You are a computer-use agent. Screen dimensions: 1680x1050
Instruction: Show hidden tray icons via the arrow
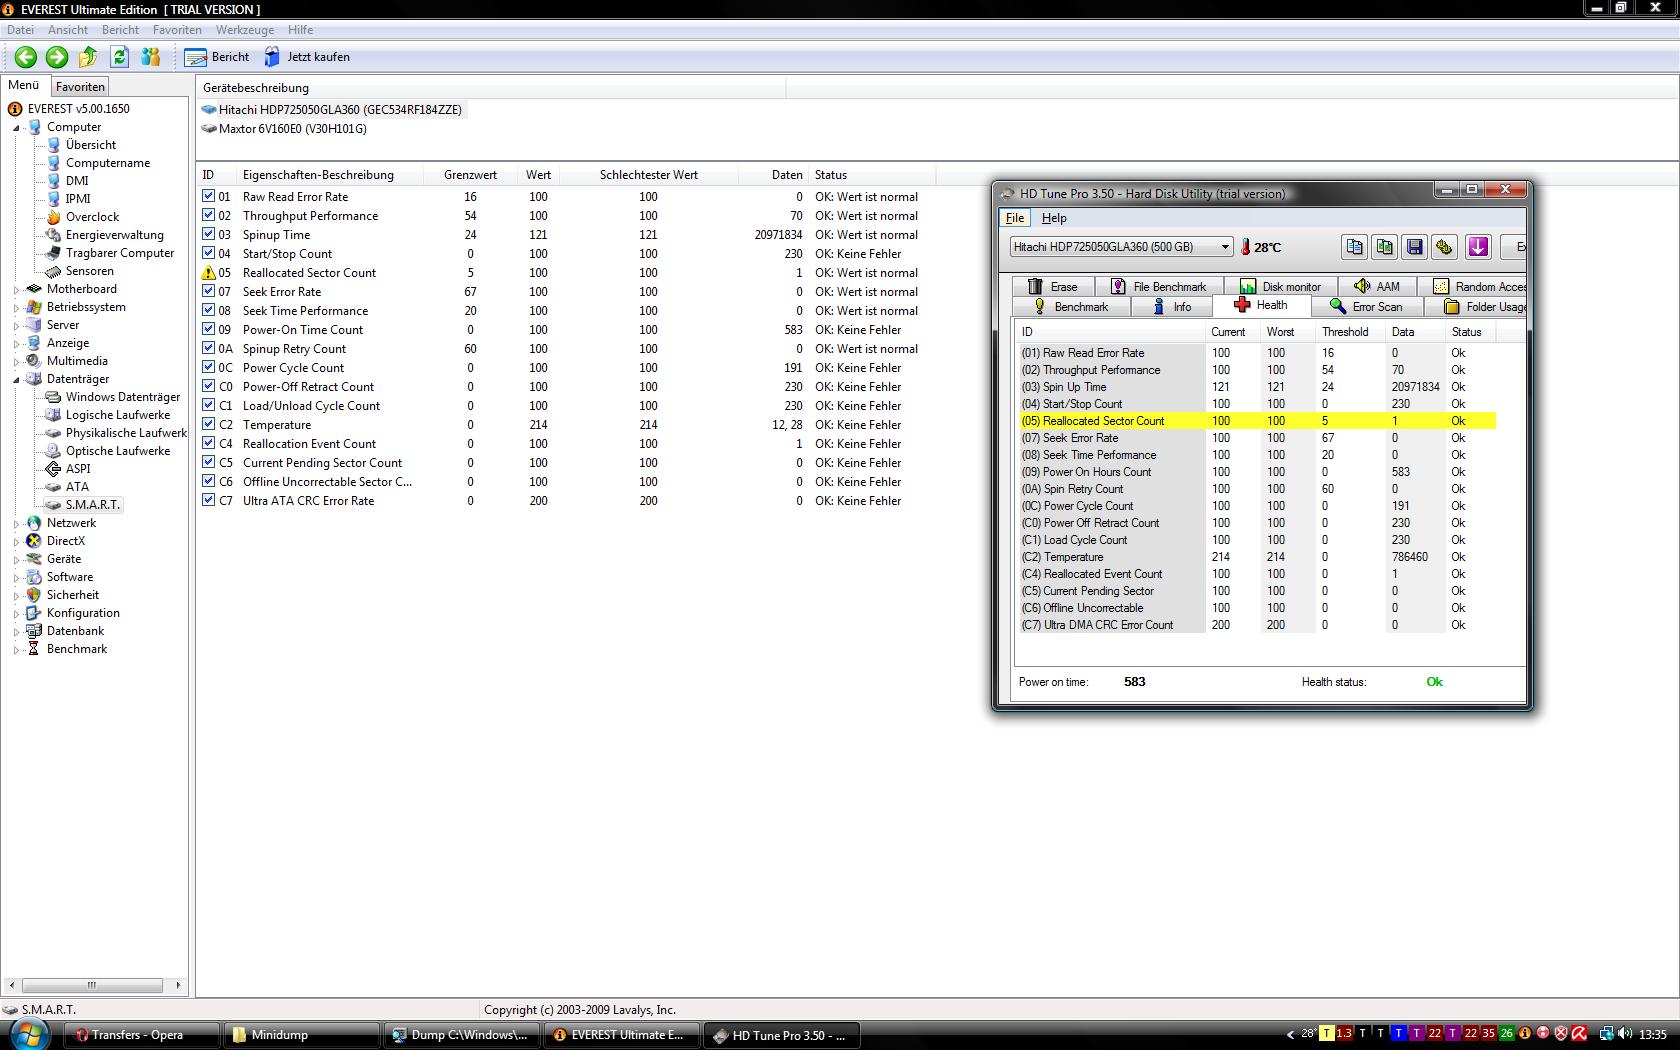click(x=1290, y=1034)
